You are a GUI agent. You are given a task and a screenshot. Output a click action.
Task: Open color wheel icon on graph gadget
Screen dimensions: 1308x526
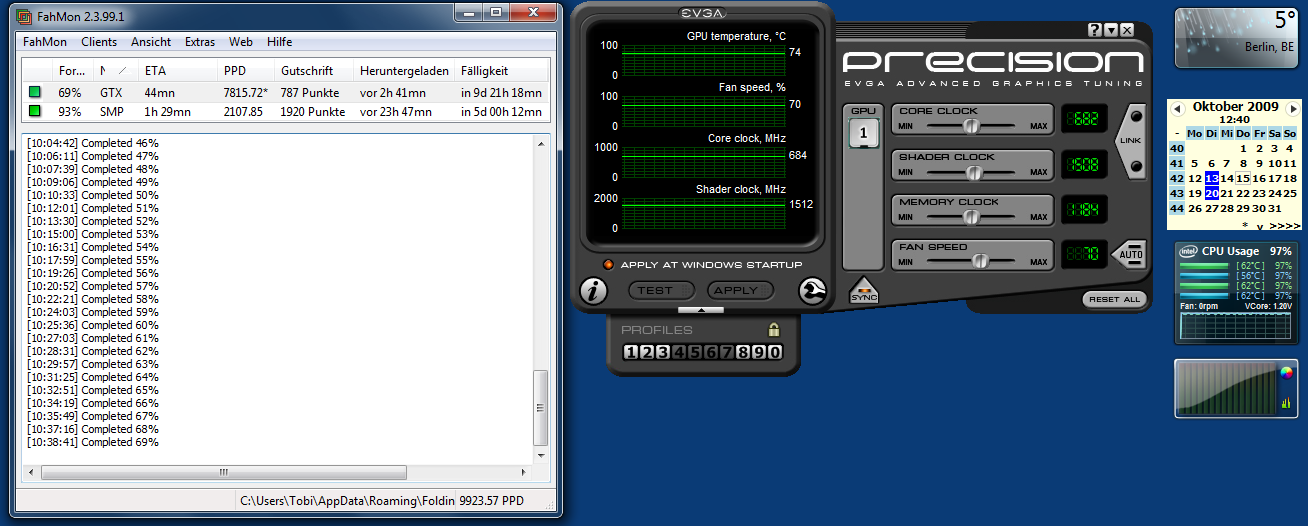pos(1287,373)
